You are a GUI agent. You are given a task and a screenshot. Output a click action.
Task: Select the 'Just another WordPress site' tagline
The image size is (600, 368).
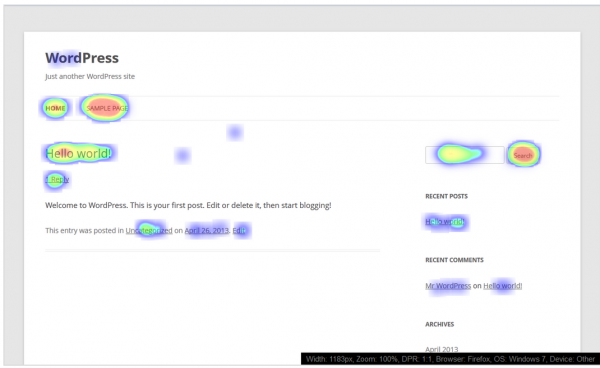click(x=90, y=76)
